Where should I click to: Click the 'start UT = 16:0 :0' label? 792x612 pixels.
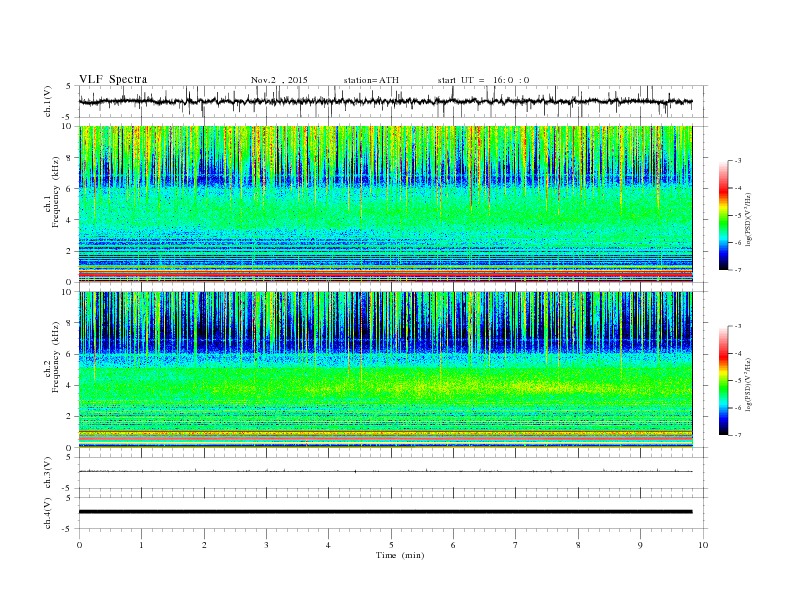(483, 80)
